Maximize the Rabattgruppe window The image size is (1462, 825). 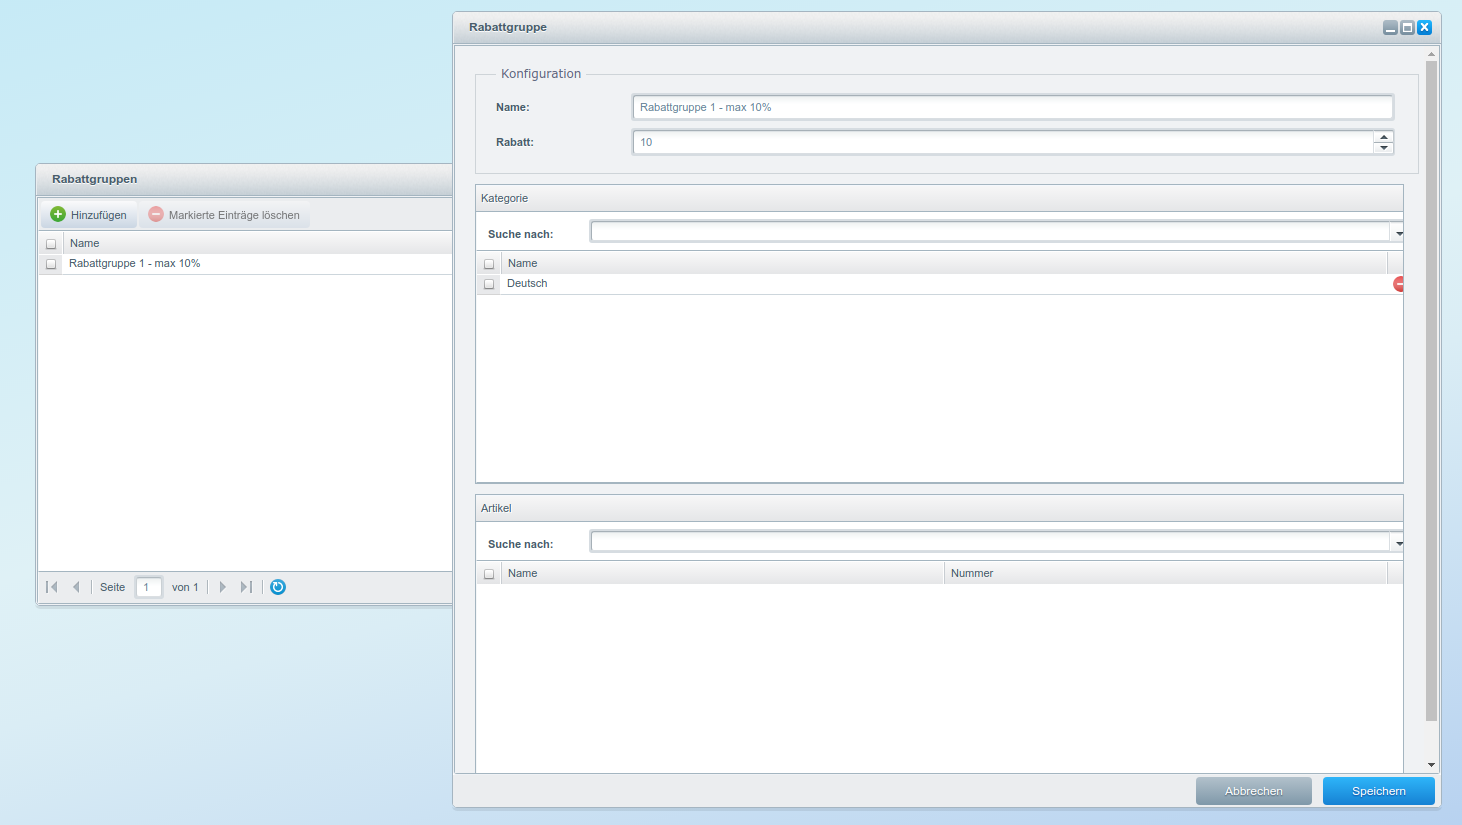(1407, 28)
